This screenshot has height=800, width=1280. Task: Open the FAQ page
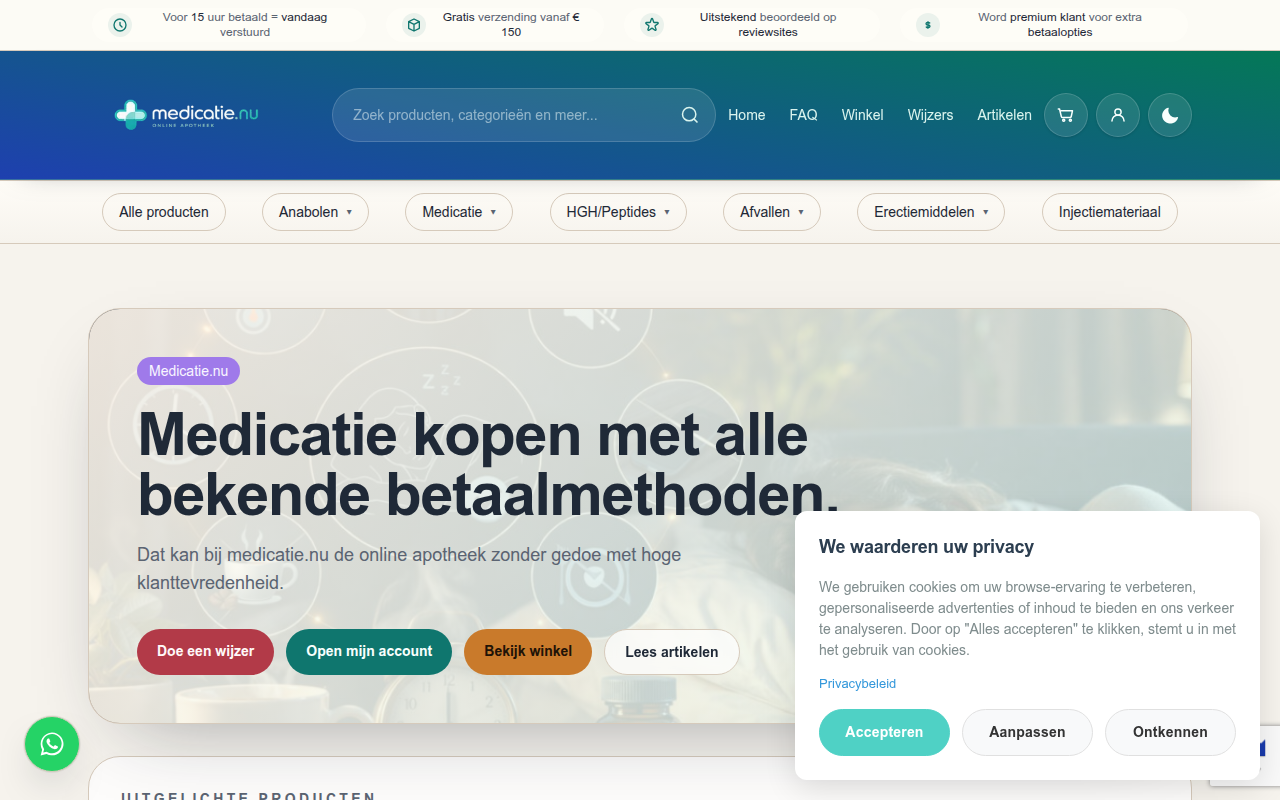coord(803,115)
